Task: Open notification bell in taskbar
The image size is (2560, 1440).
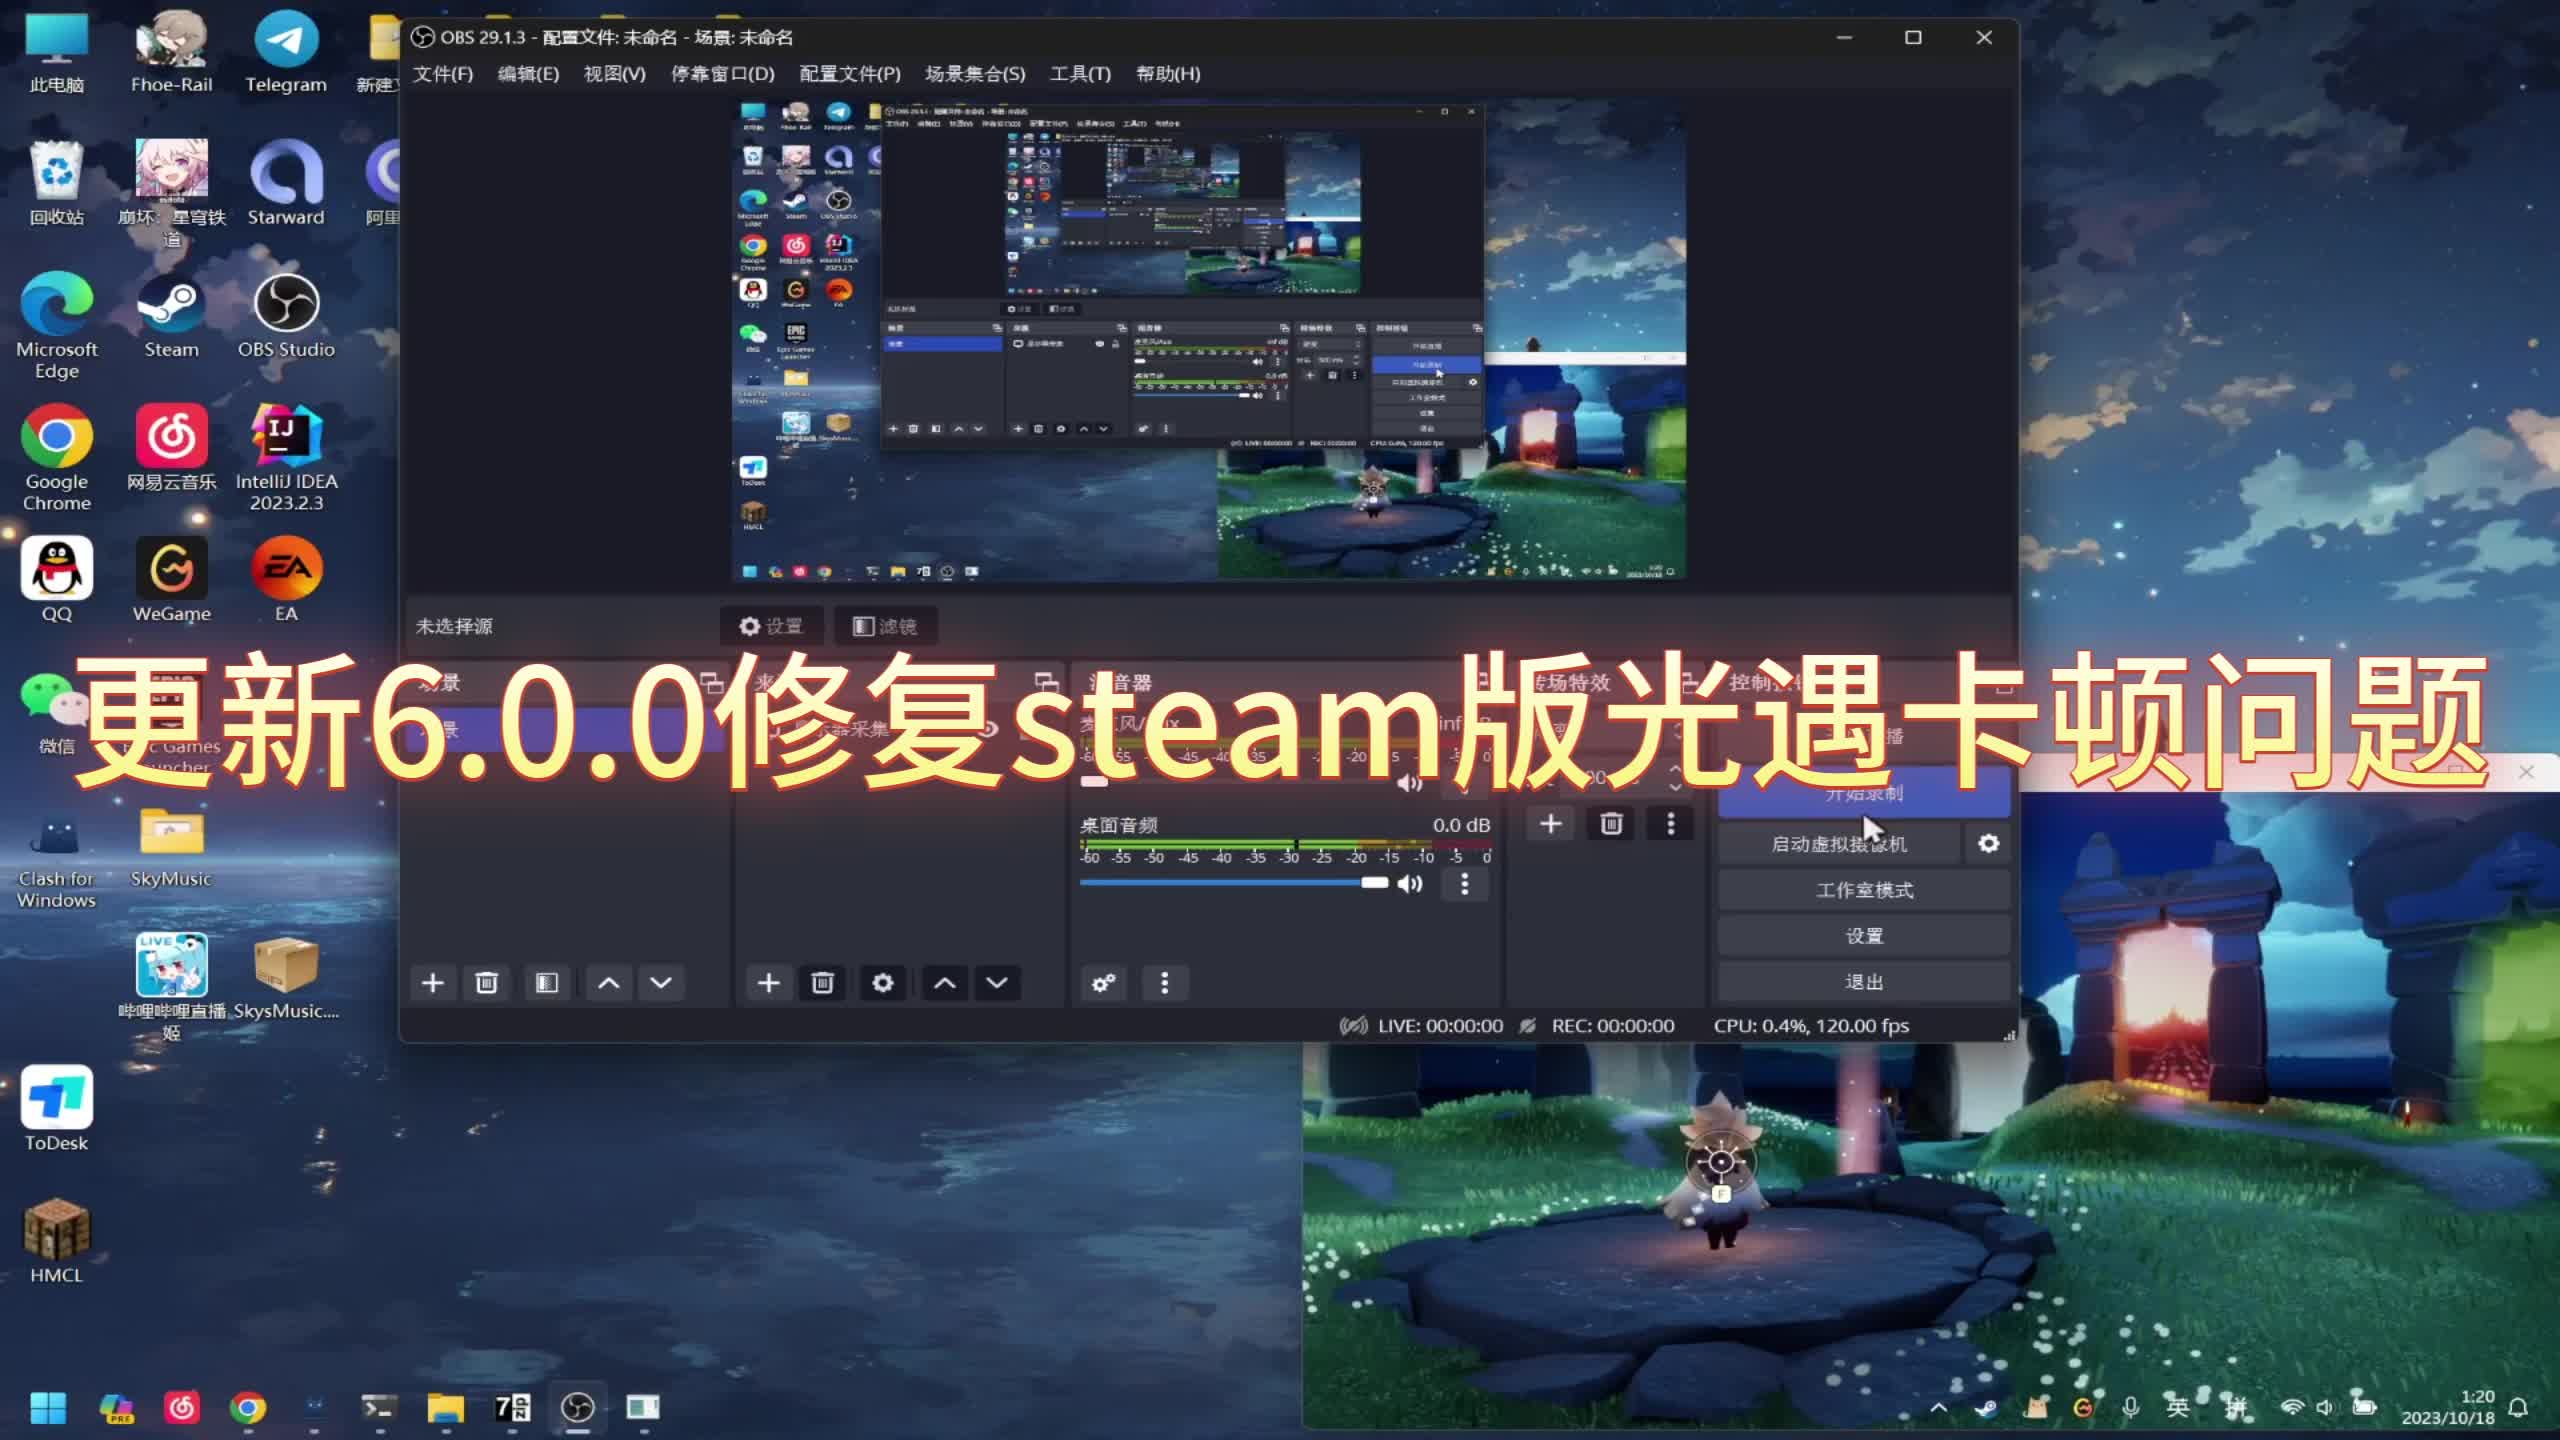Action: pyautogui.click(x=2519, y=1408)
